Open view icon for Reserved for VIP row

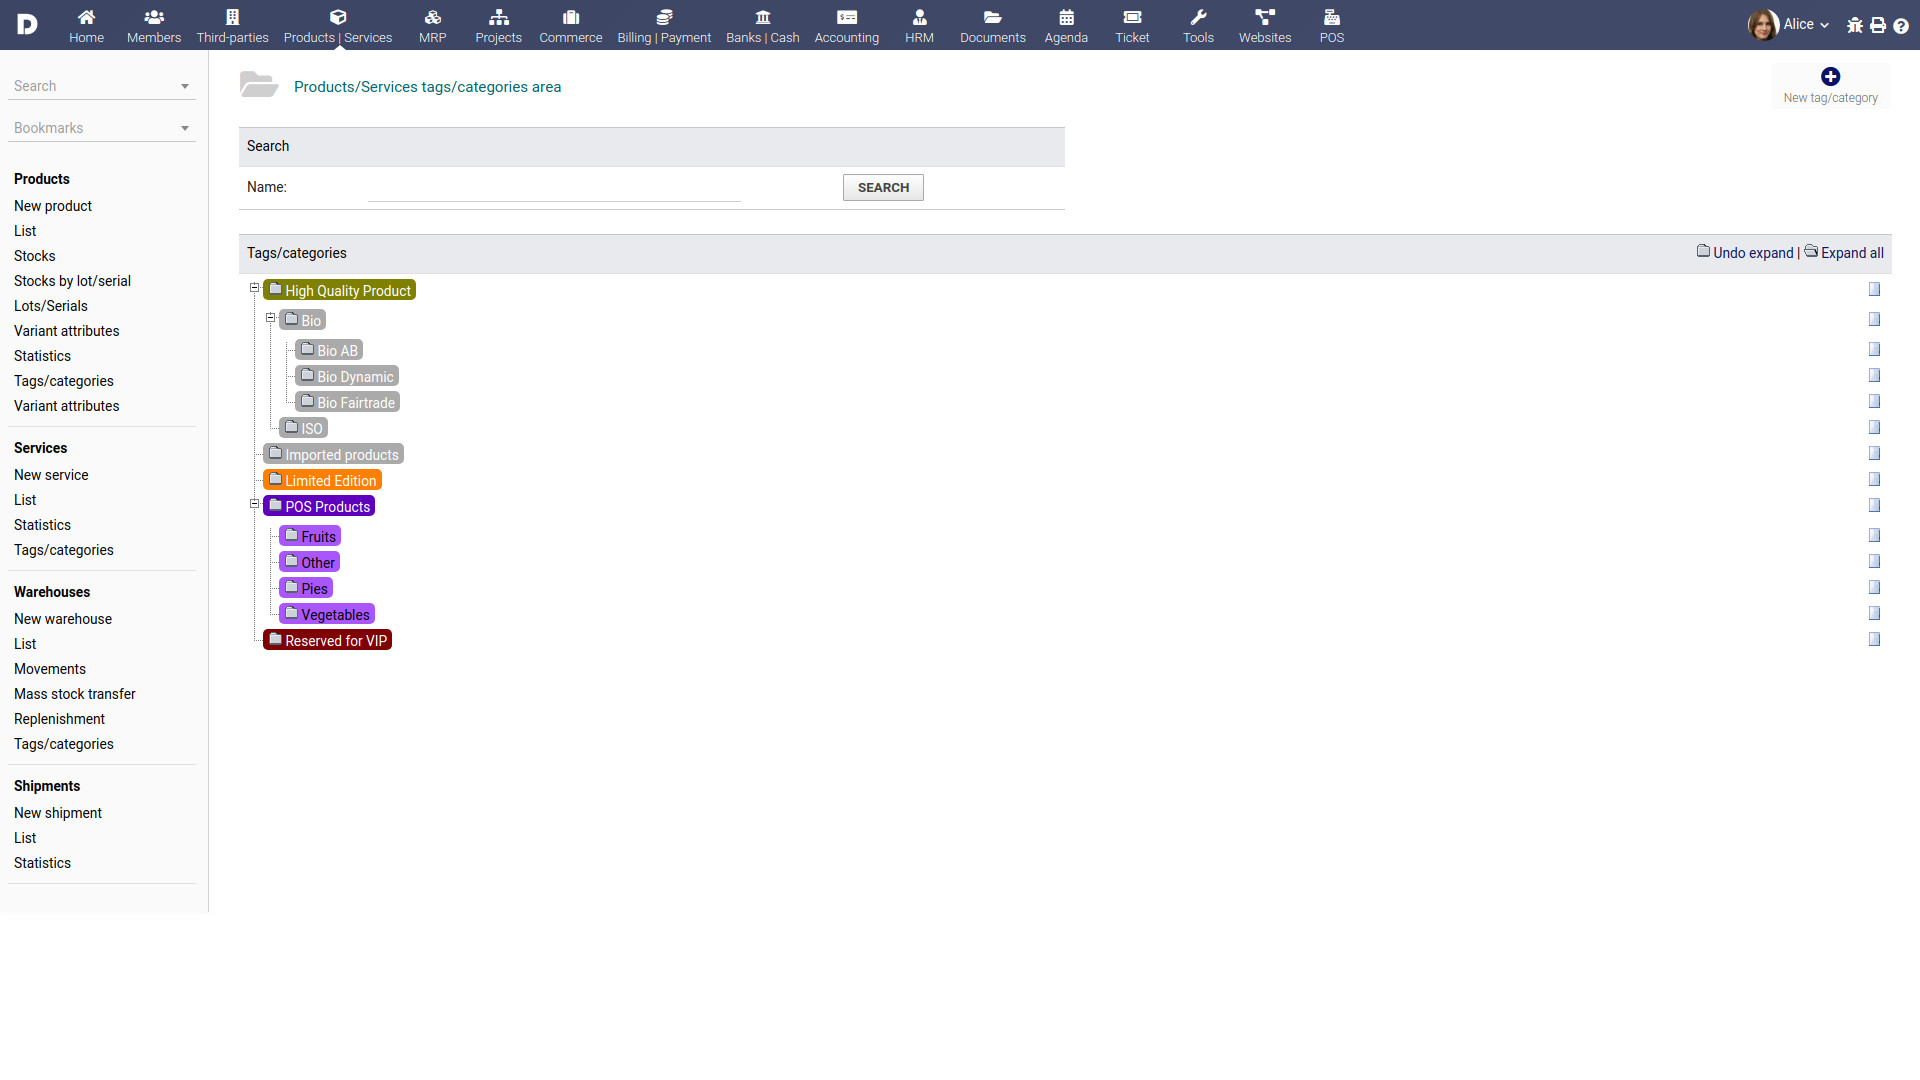pos(1874,640)
